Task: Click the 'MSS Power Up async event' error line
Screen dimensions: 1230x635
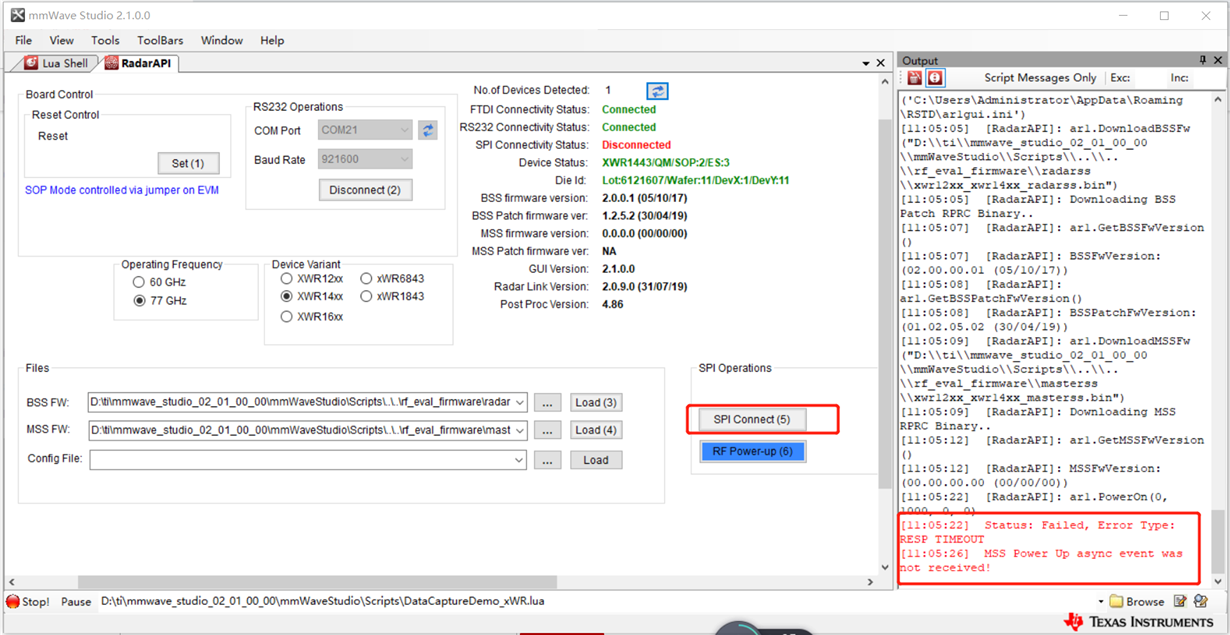Action: 1040,560
